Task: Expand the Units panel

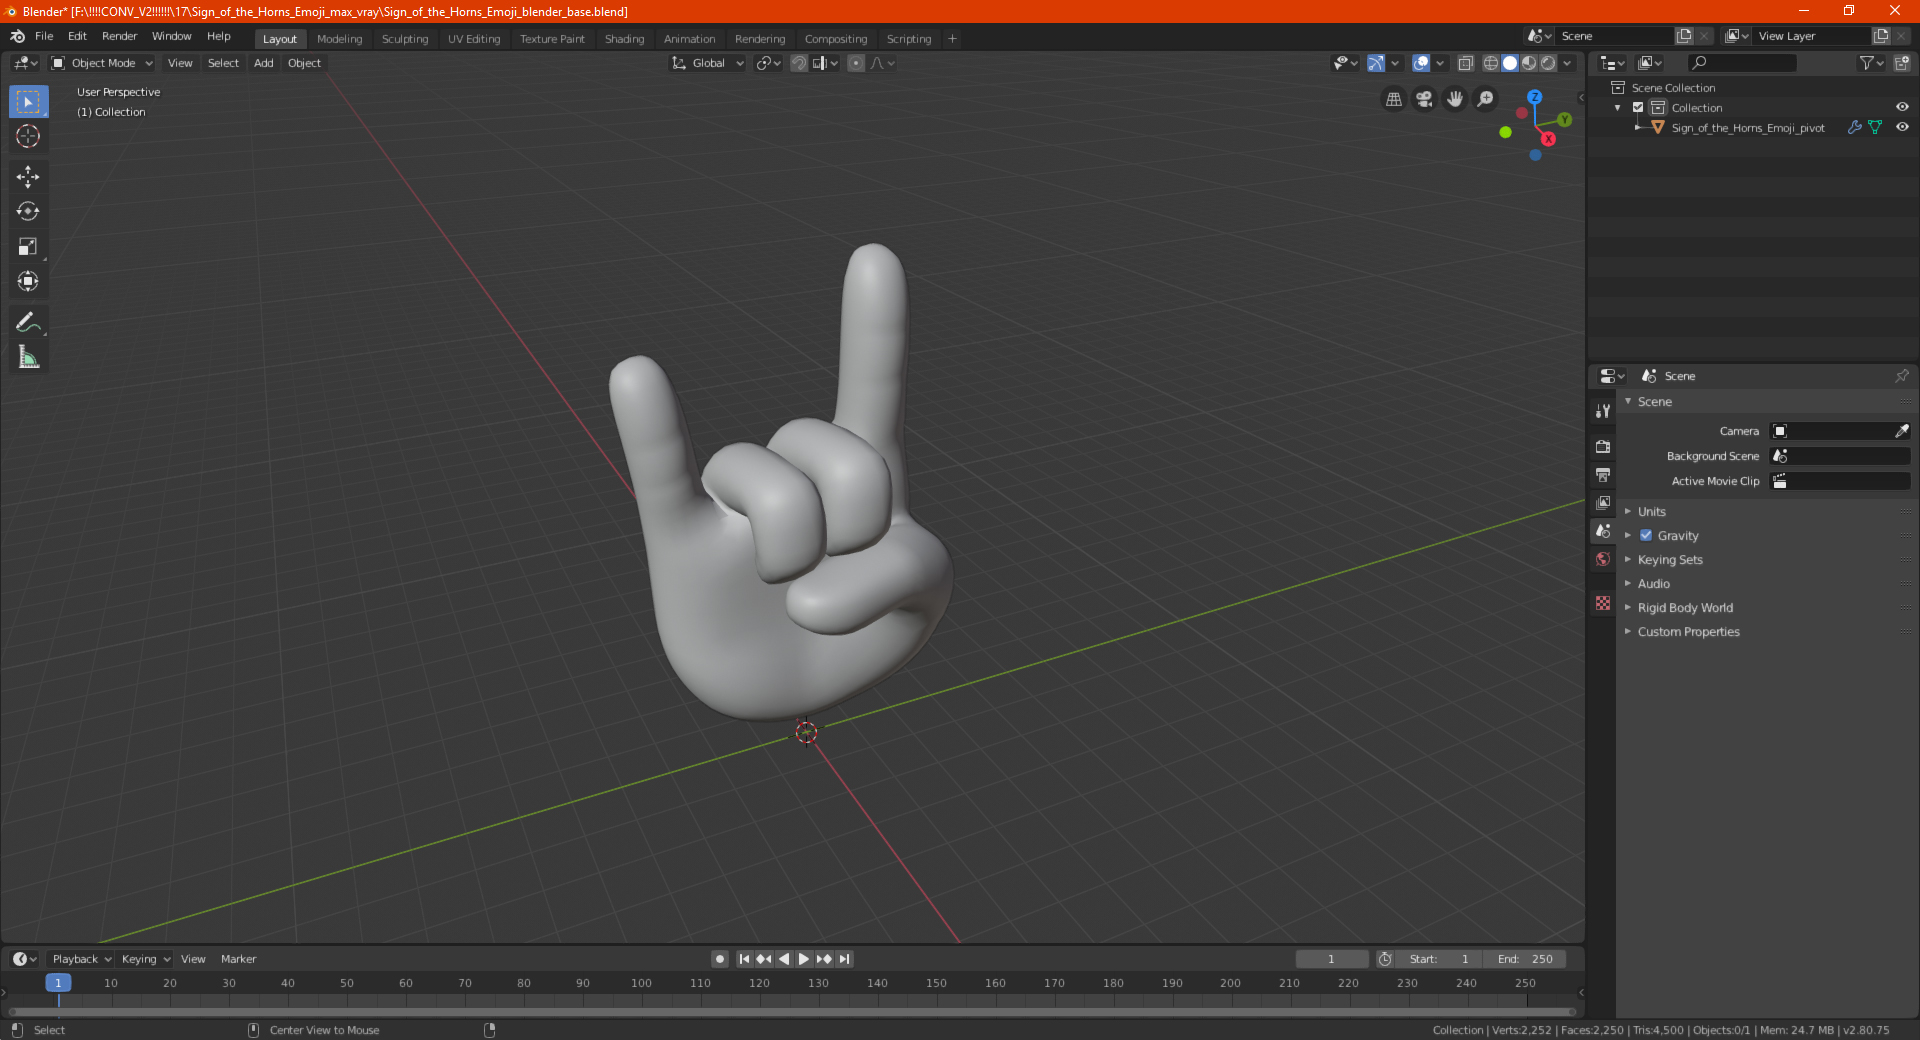Action: point(1651,511)
